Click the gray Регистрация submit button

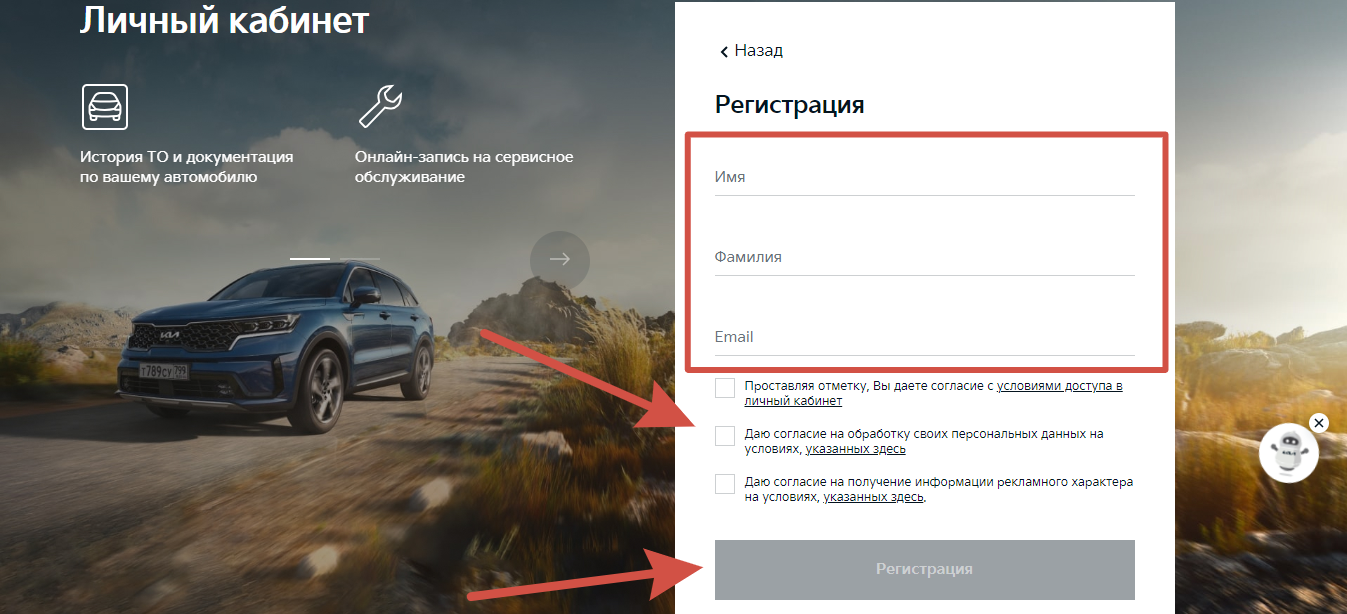tap(925, 569)
